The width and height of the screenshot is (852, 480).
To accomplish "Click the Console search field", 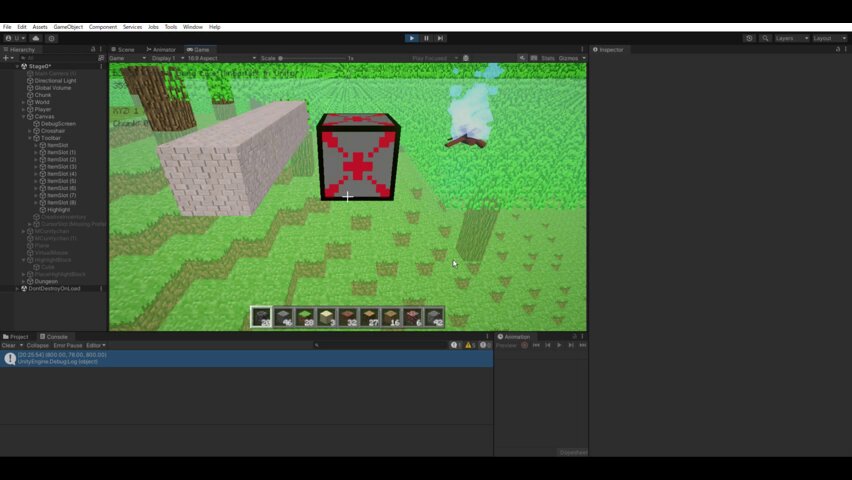I will [379, 345].
